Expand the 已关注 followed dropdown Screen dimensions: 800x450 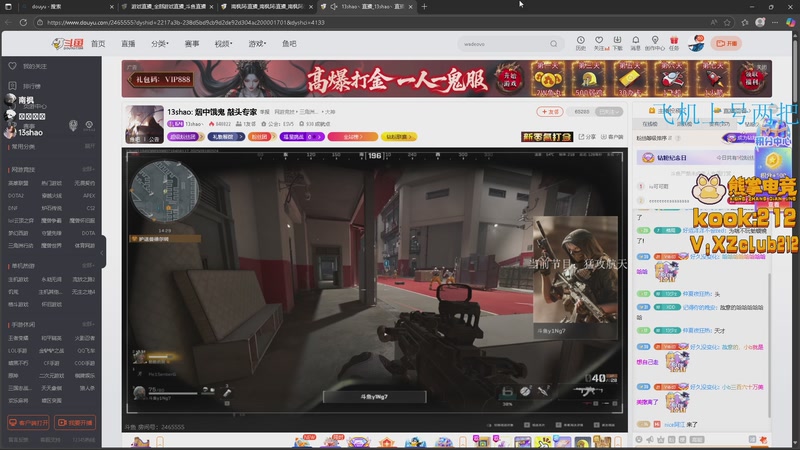(609, 112)
